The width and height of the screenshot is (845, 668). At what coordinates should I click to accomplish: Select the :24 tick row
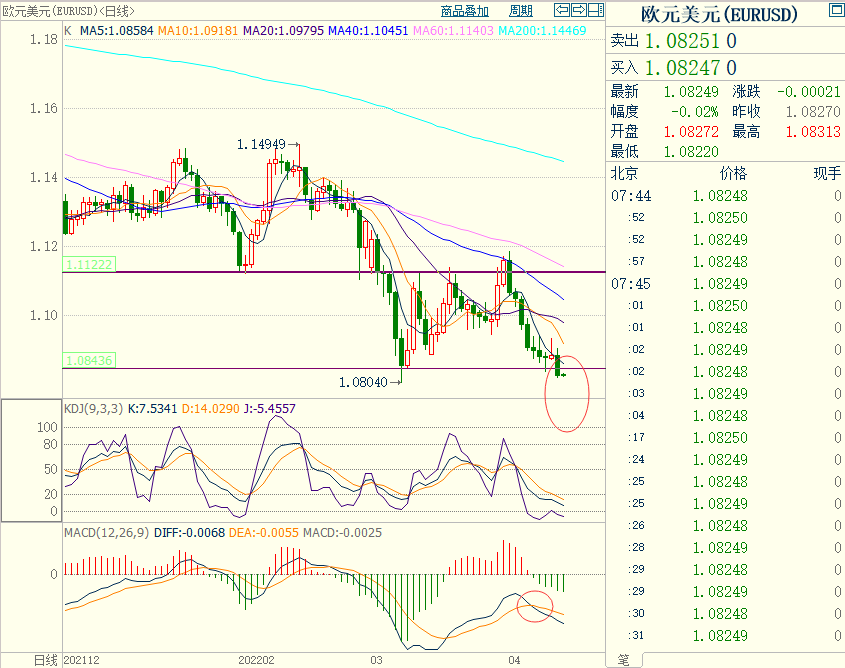point(725,460)
